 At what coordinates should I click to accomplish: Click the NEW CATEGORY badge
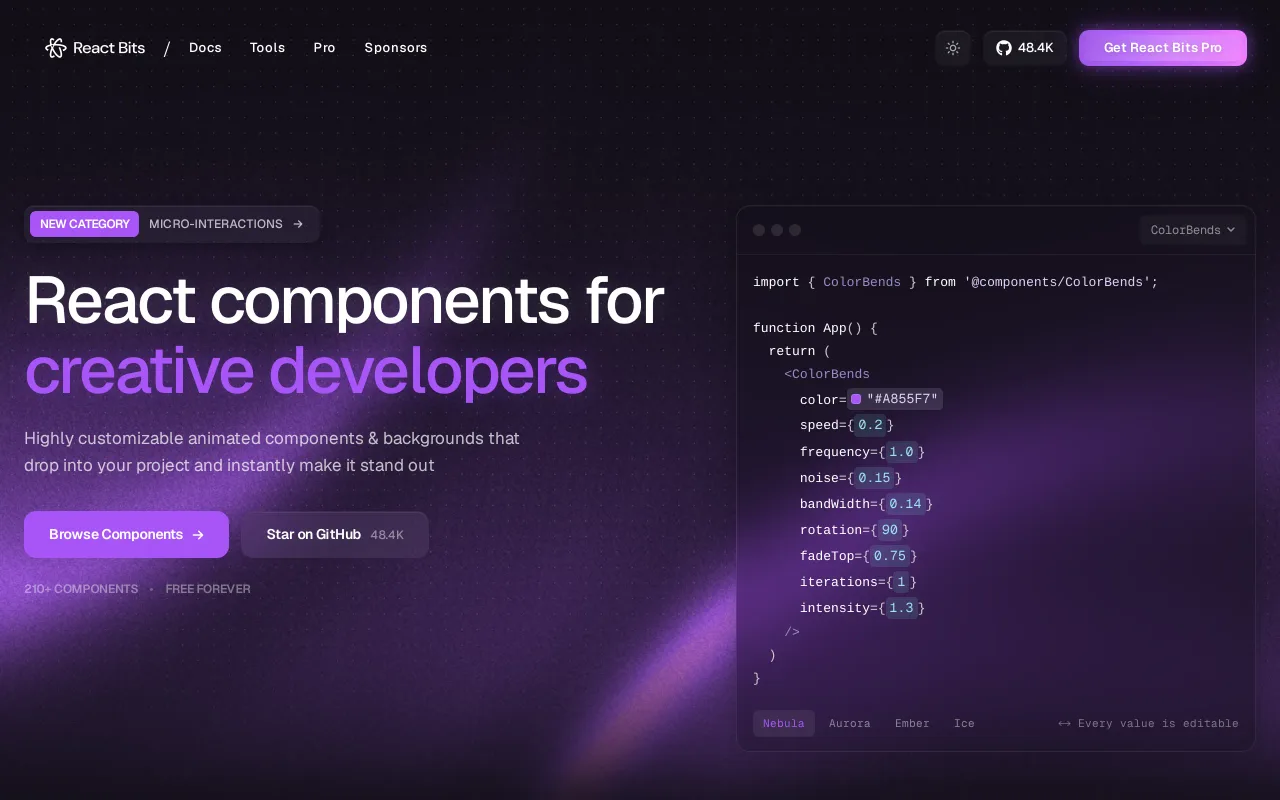point(84,224)
